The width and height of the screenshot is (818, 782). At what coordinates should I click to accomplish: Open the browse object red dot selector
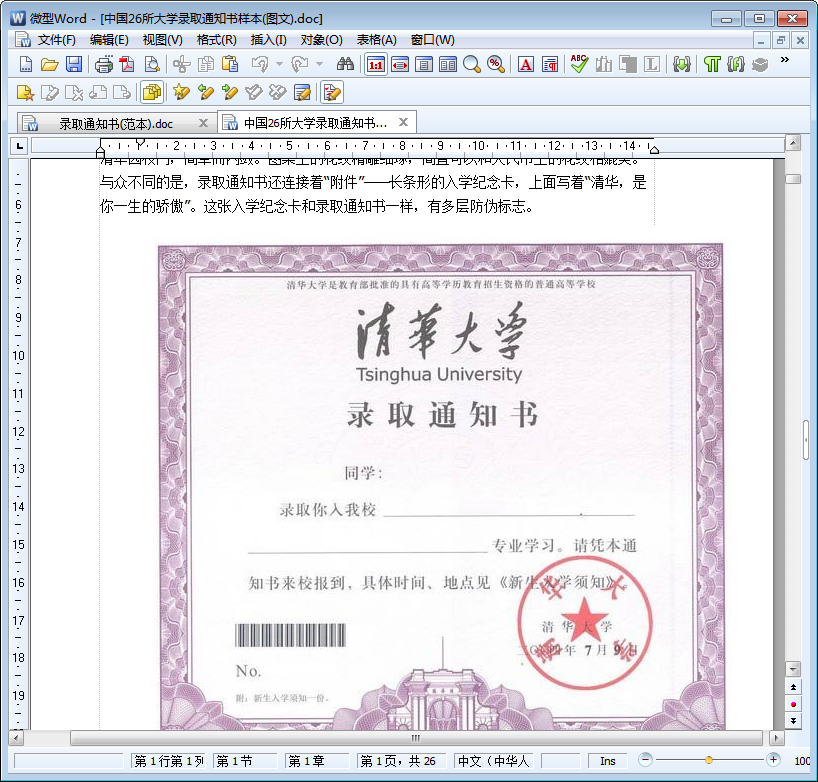click(x=793, y=704)
